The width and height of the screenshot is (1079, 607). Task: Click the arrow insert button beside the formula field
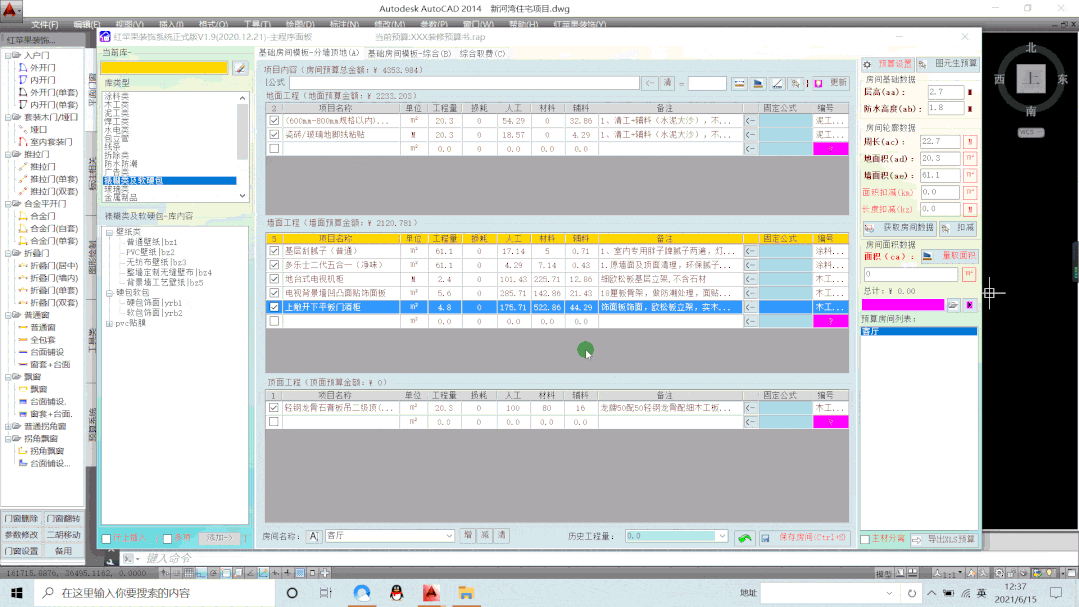[x=650, y=83]
